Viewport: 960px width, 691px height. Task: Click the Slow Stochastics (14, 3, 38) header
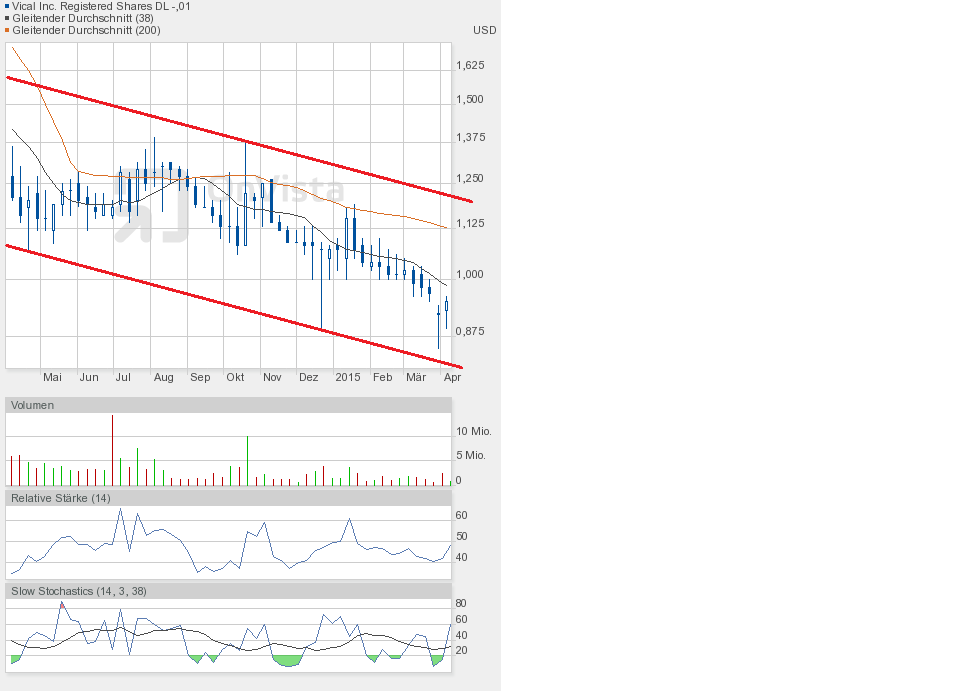click(x=78, y=591)
